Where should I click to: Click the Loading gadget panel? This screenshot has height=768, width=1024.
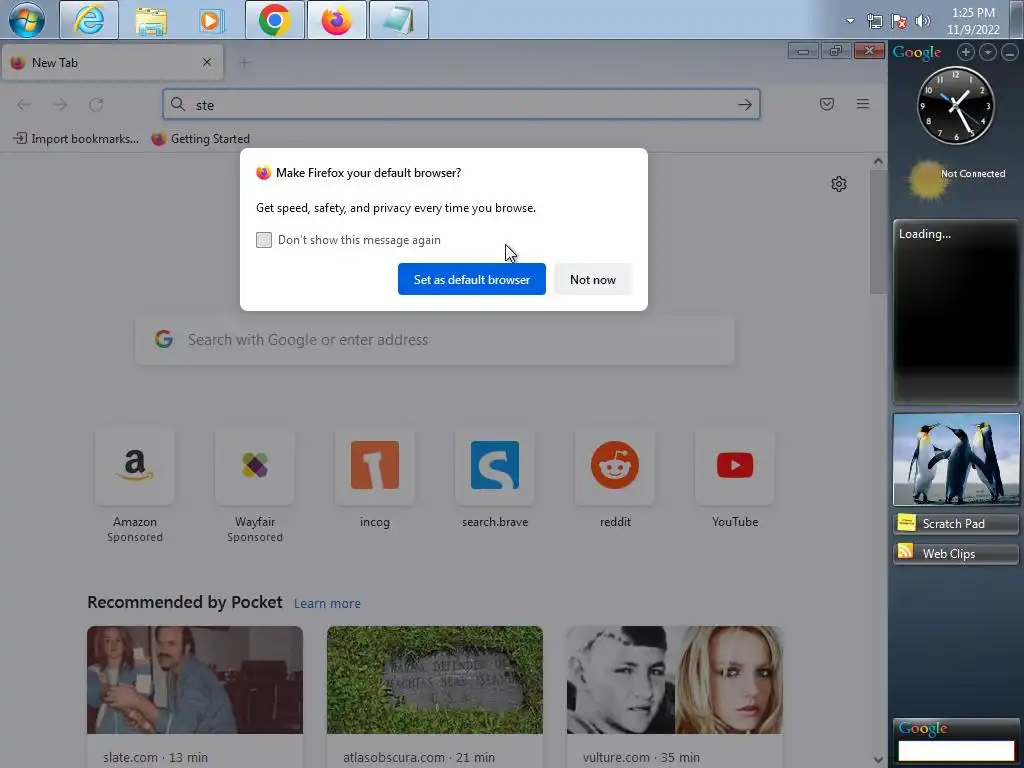[x=956, y=312]
